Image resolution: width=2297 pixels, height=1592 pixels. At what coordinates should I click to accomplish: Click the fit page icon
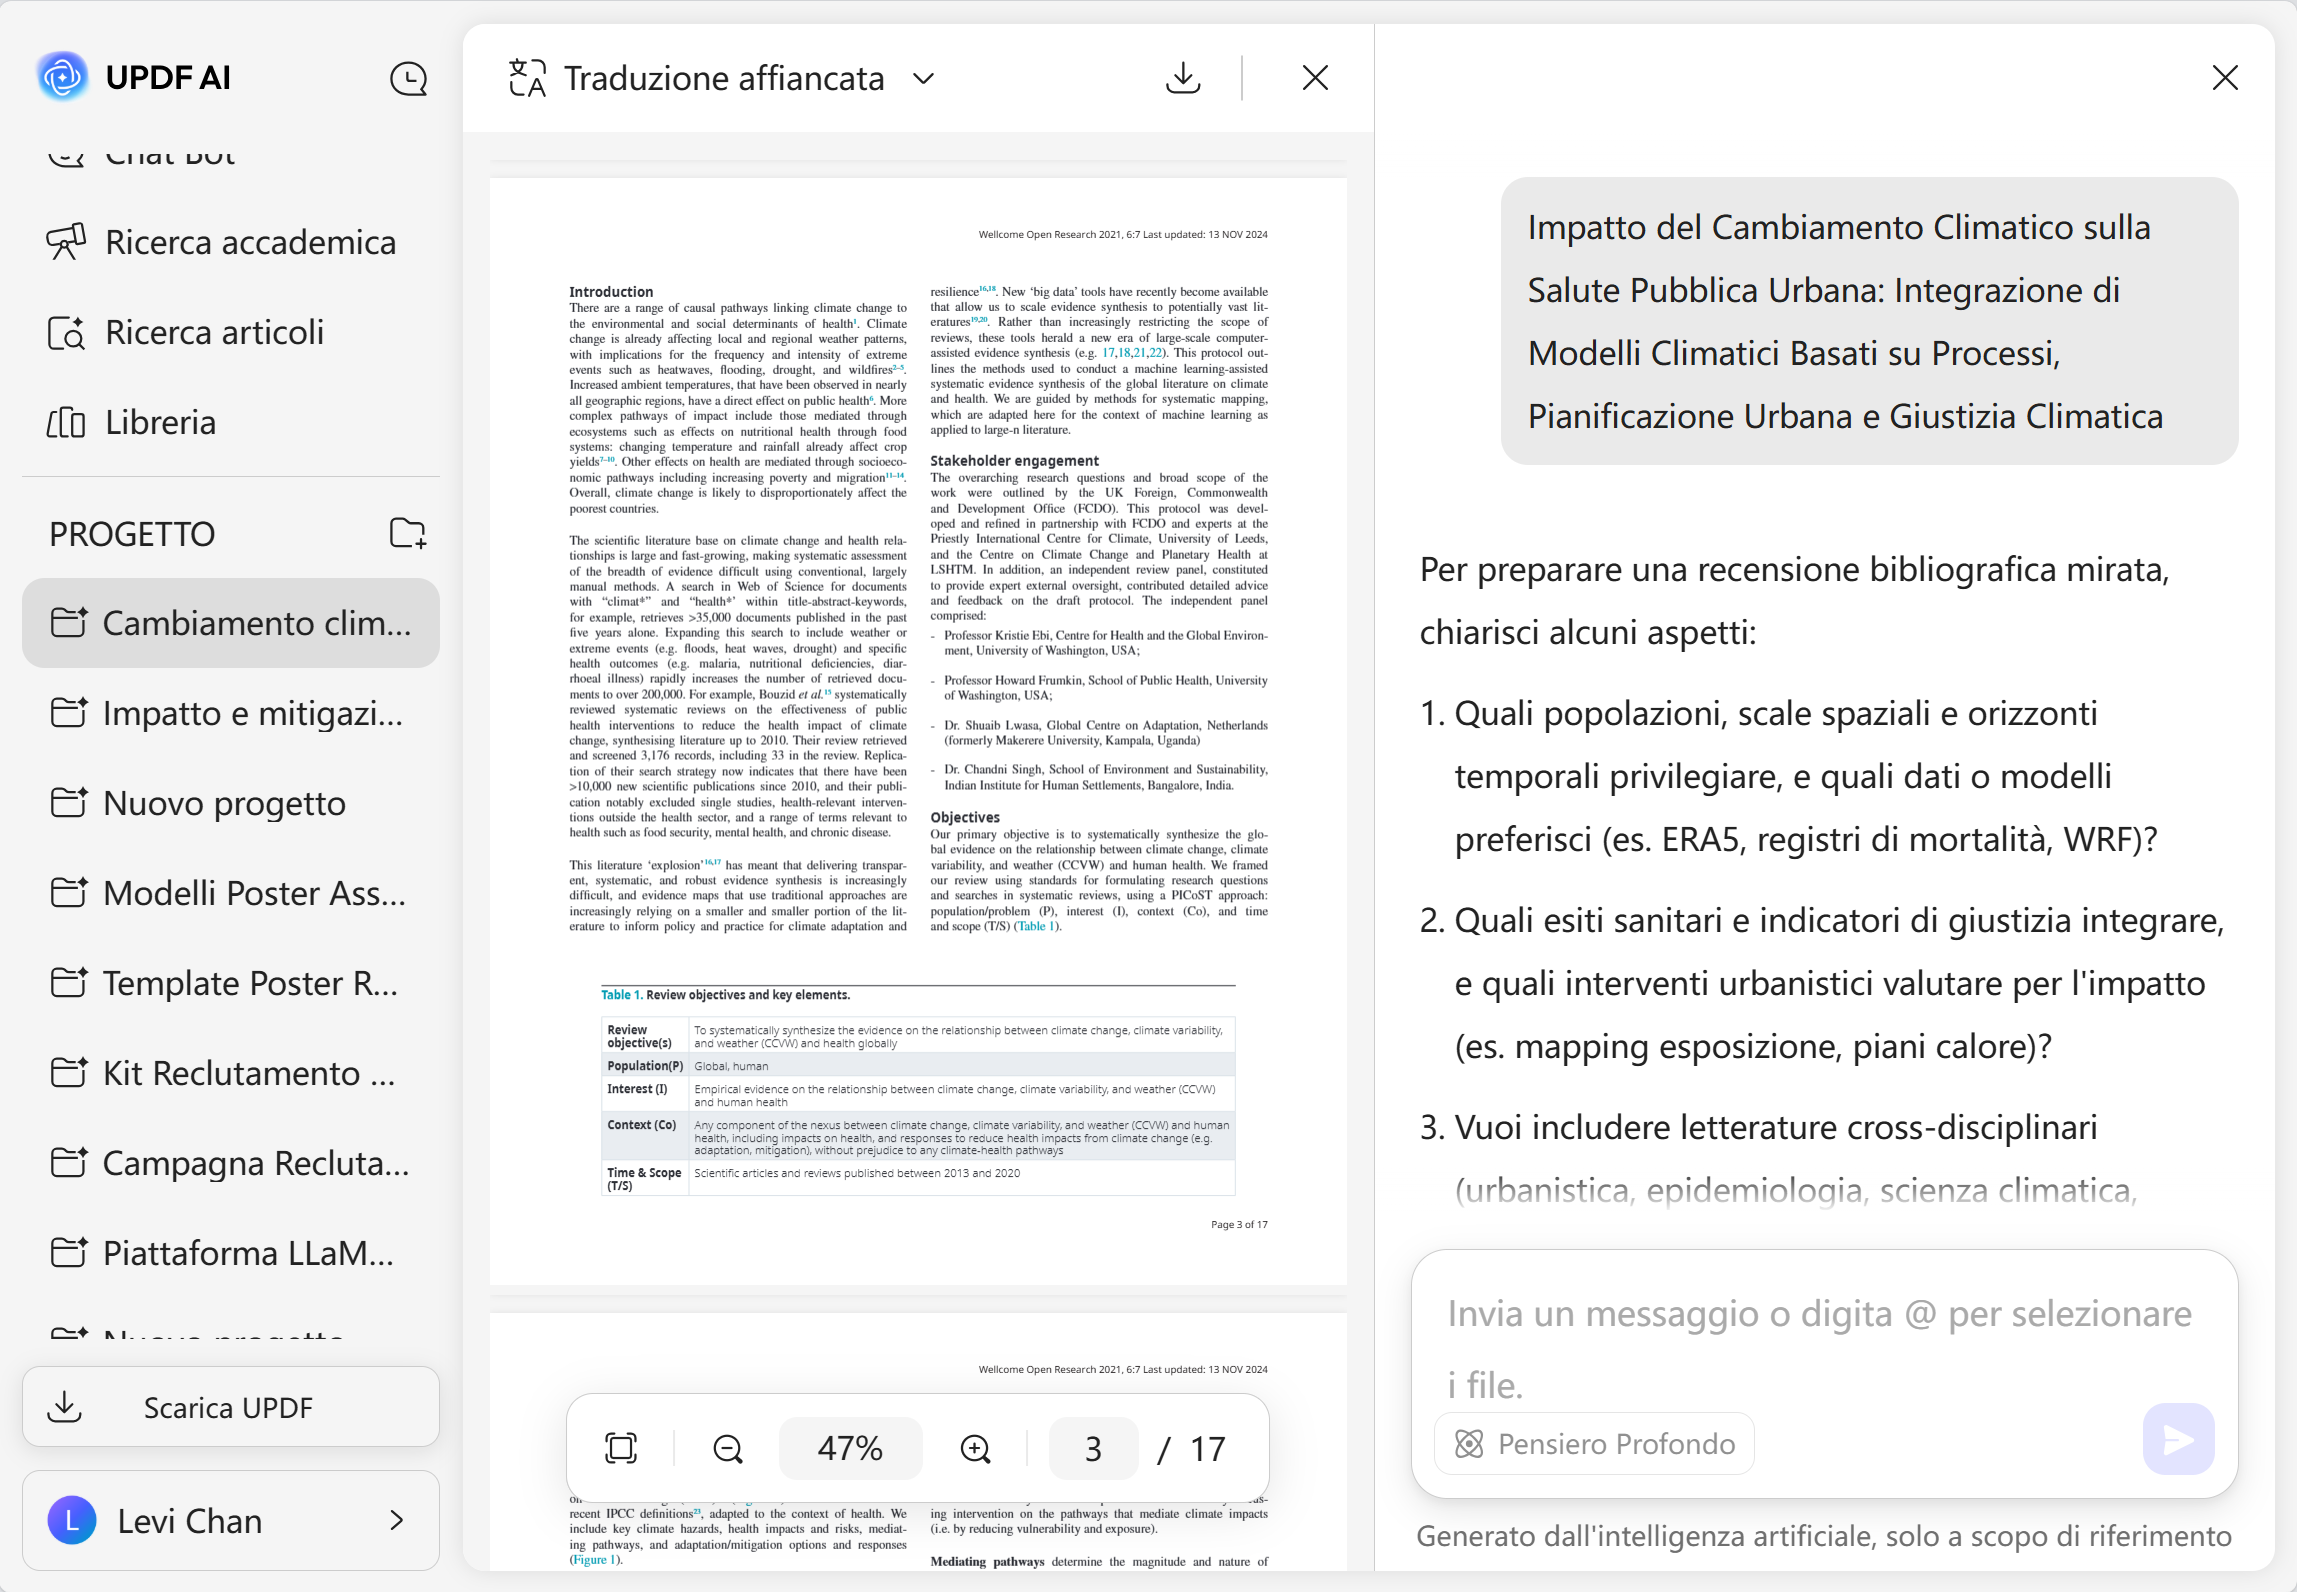(x=621, y=1448)
